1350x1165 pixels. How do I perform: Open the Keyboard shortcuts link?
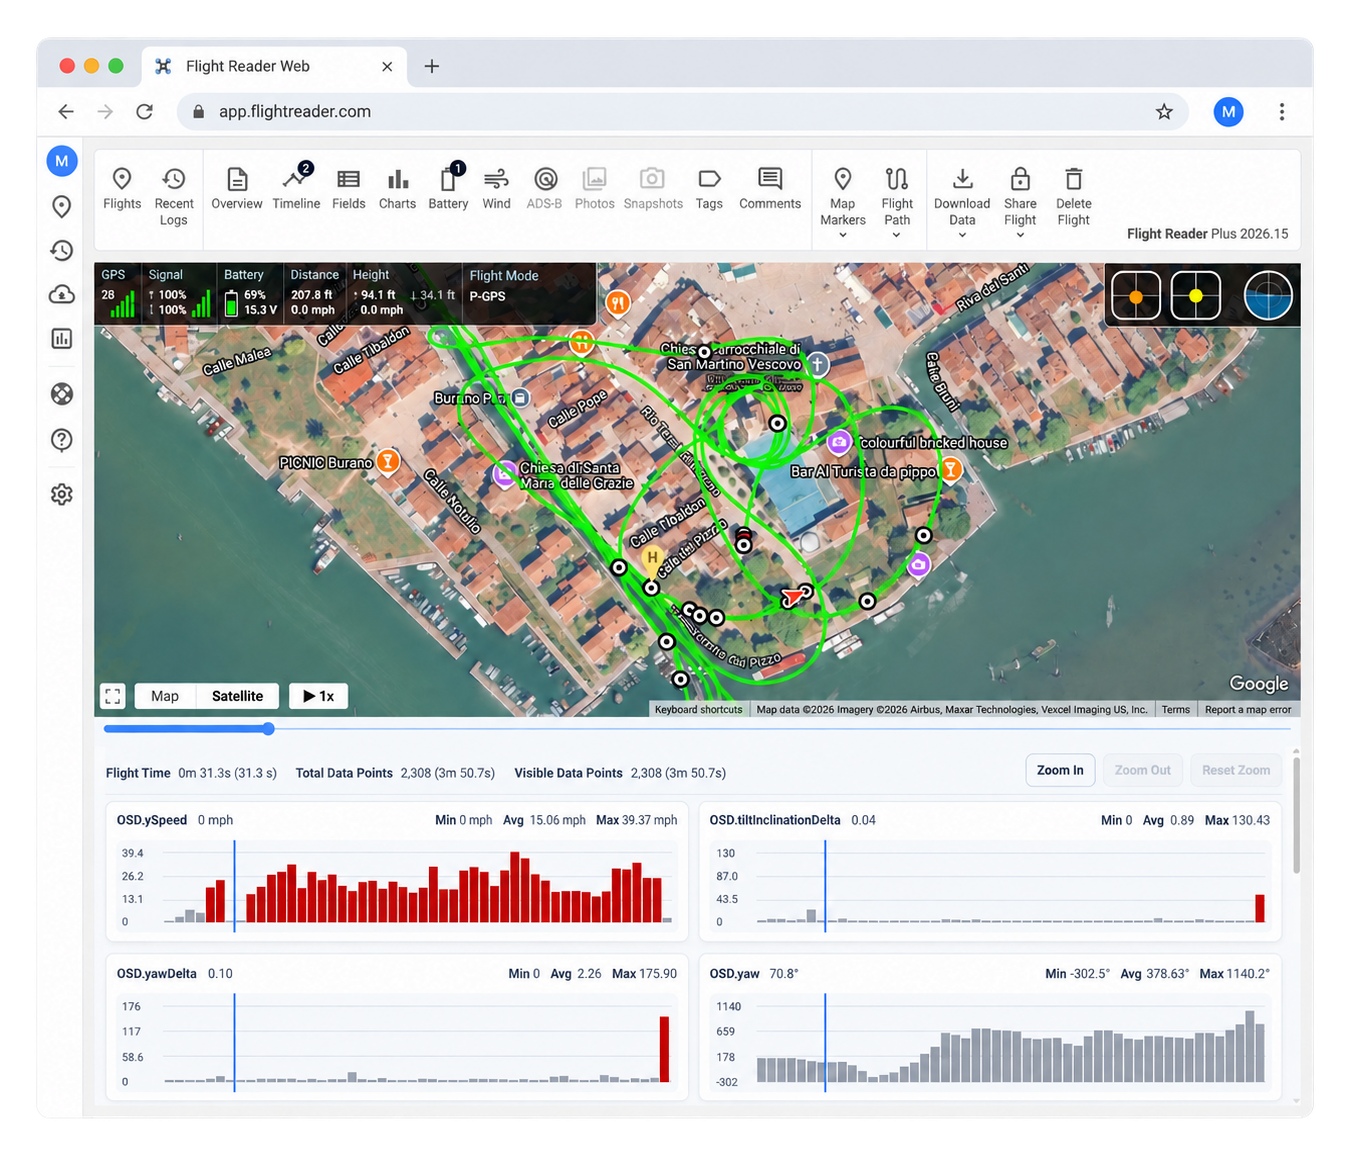coord(698,709)
